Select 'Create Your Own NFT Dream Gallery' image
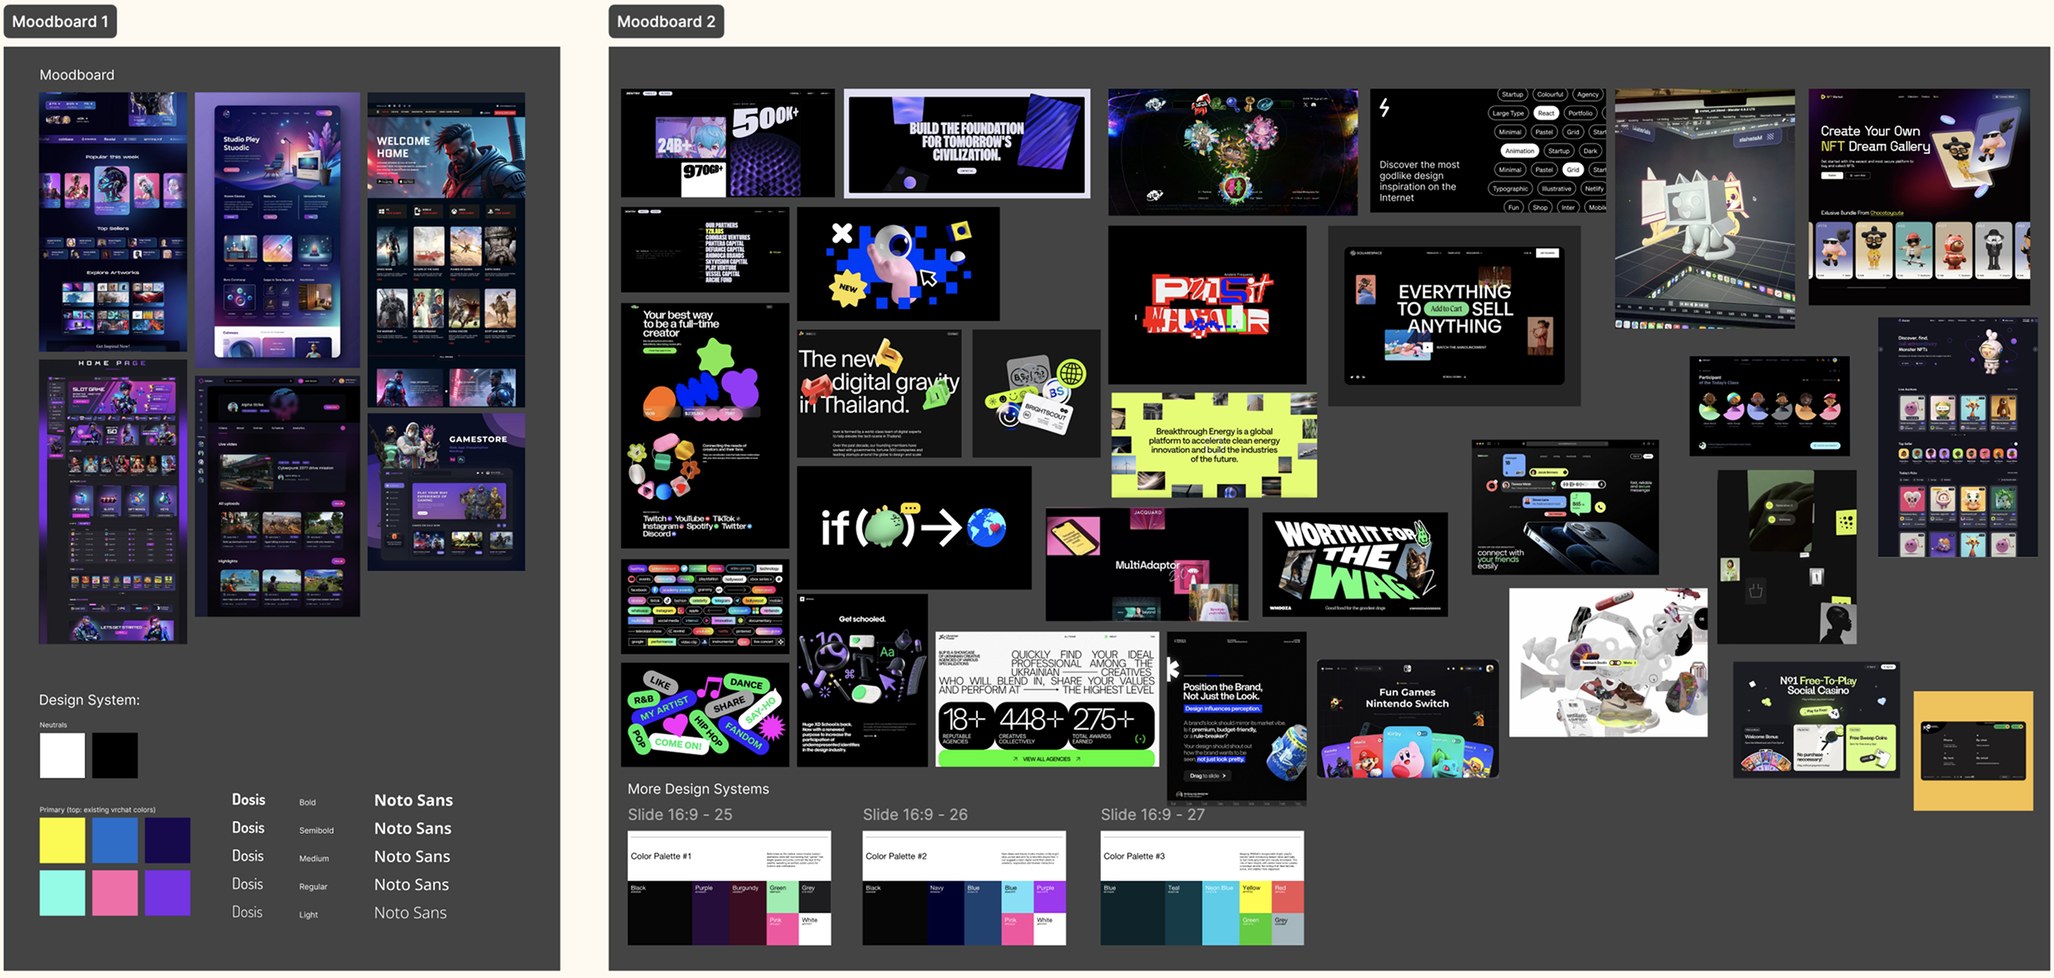Image resolution: width=2054 pixels, height=978 pixels. [x=1918, y=197]
